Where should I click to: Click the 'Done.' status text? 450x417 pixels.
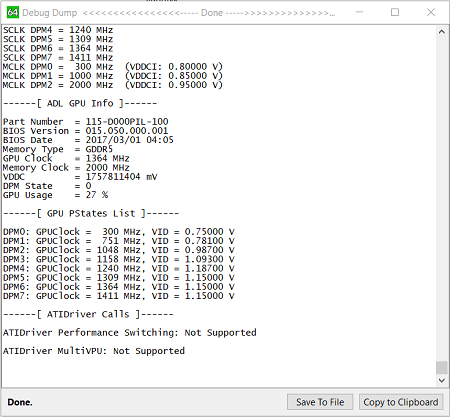coord(20,402)
